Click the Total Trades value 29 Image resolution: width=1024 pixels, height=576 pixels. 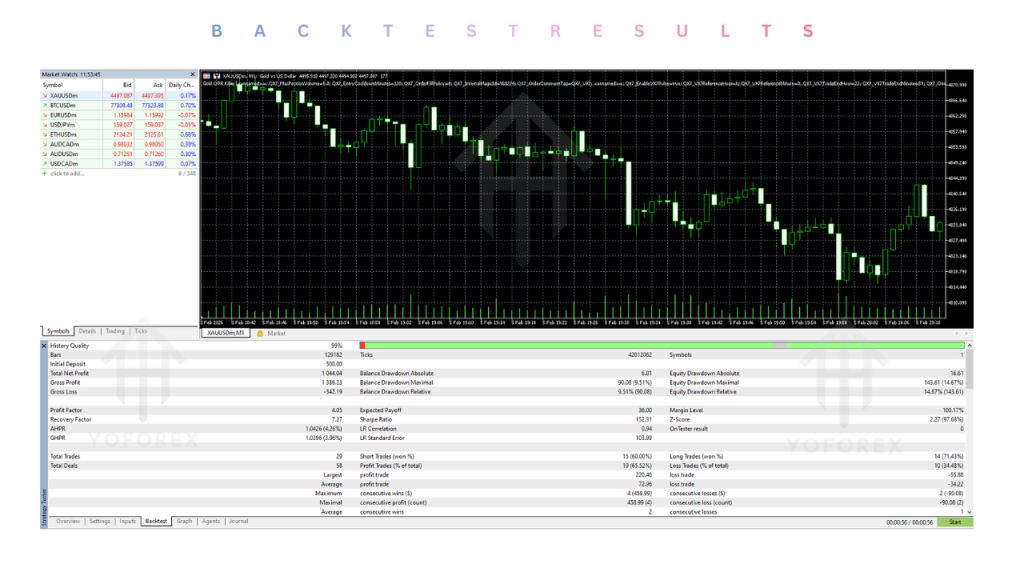[339, 456]
